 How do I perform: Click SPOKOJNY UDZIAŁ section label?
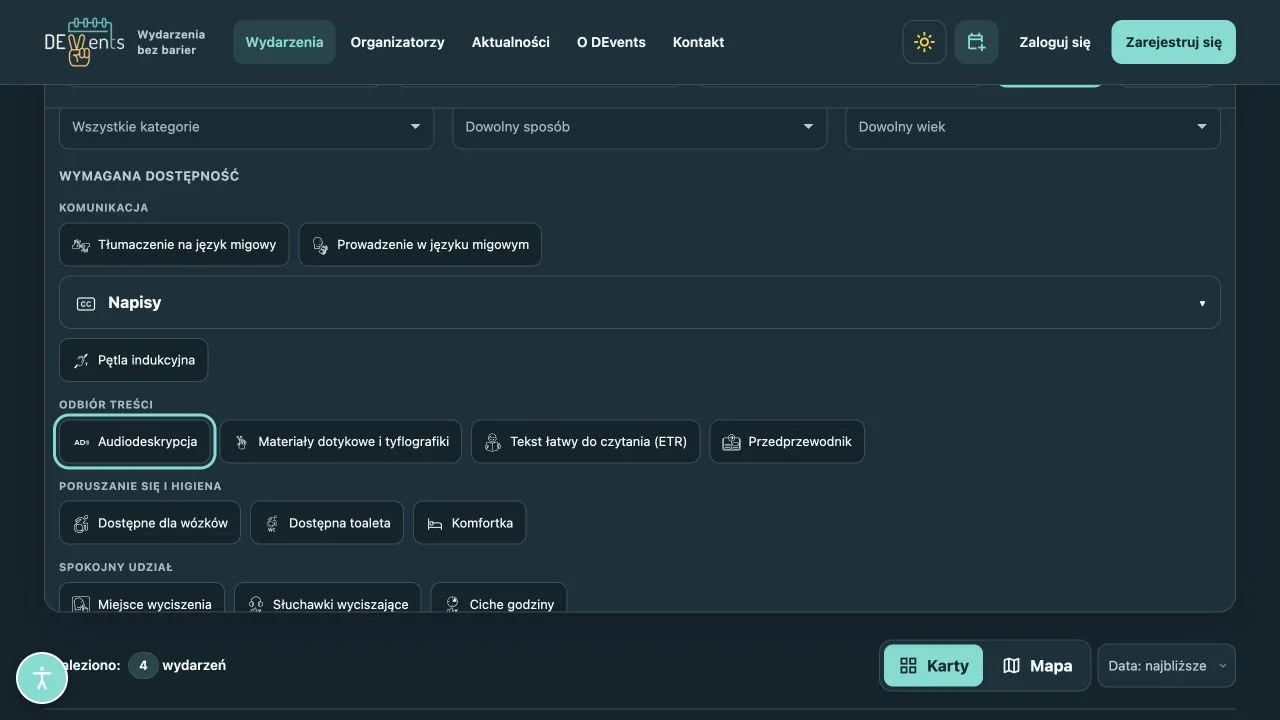[x=116, y=567]
